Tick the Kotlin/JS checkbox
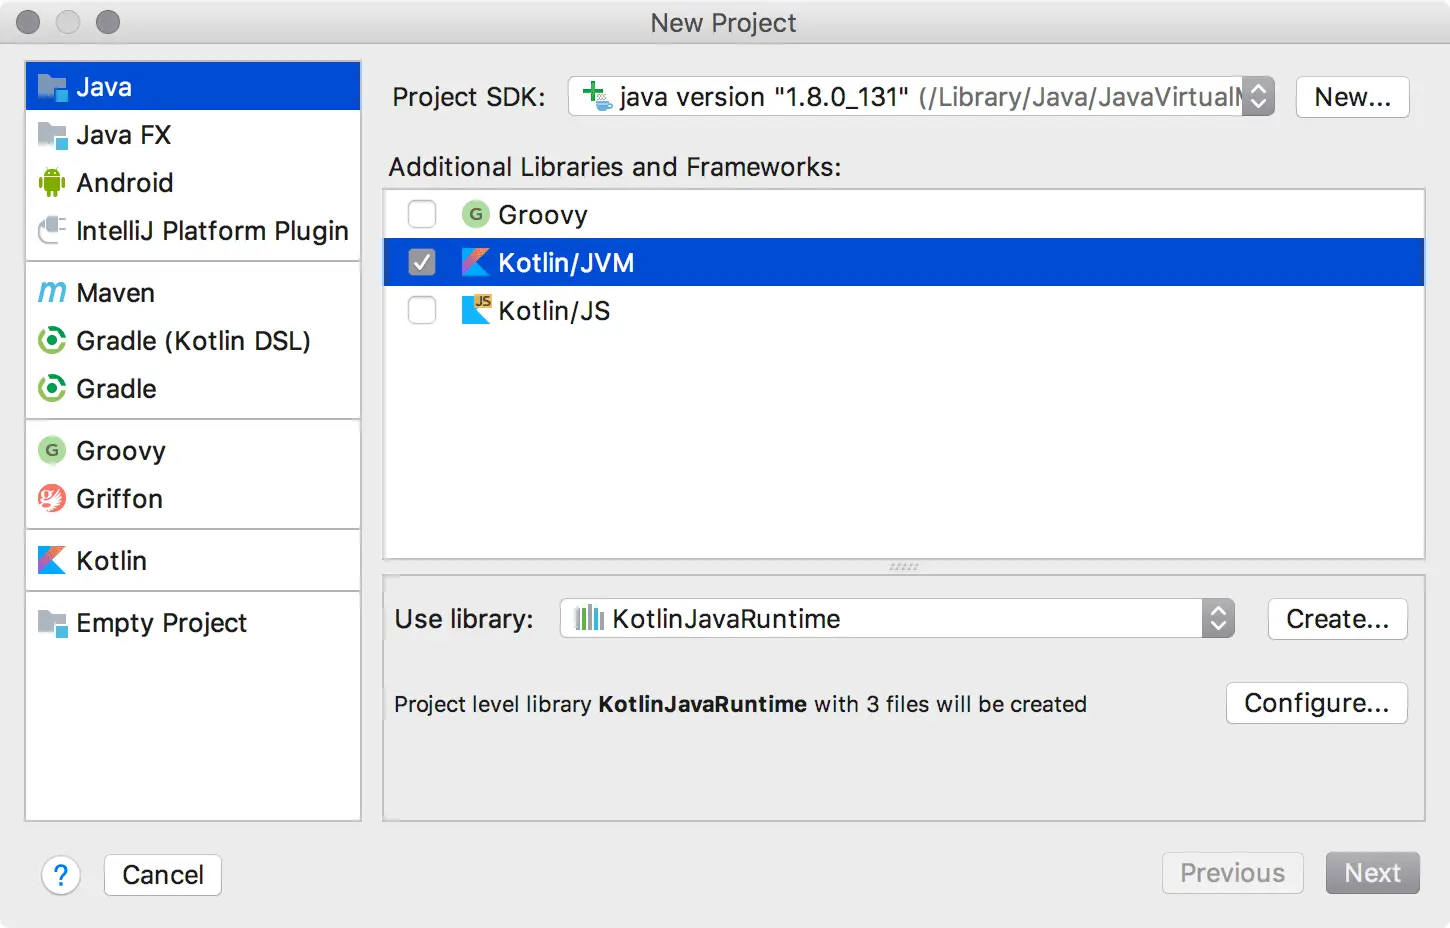 coord(422,310)
